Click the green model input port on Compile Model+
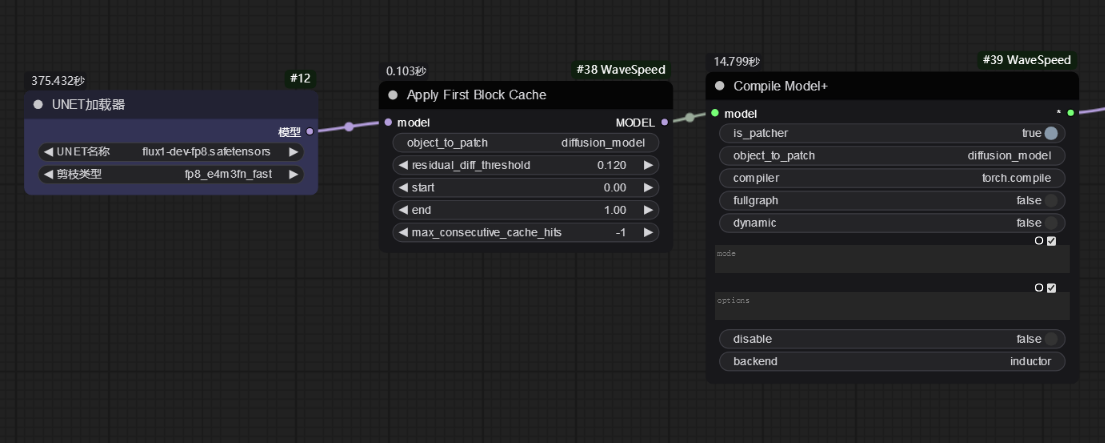This screenshot has height=443, width=1105. point(715,113)
